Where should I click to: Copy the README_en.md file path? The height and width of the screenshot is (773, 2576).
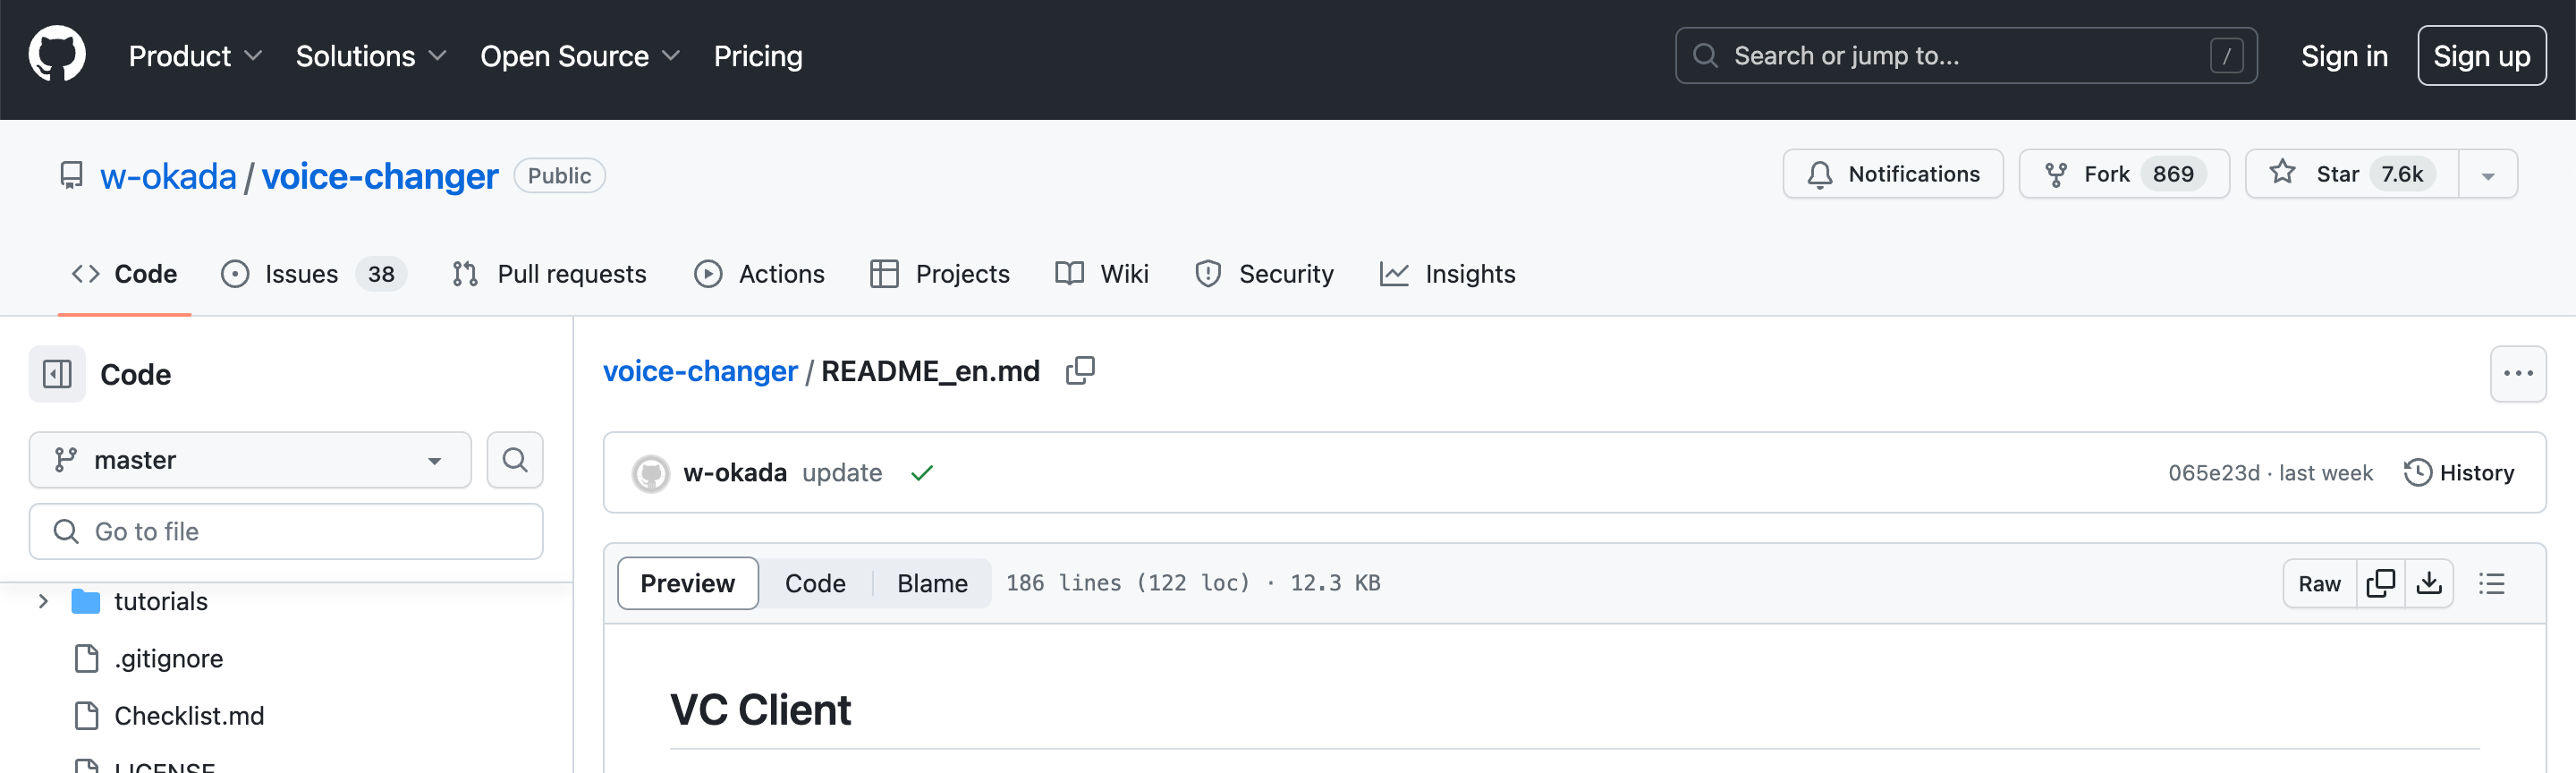click(x=1080, y=371)
